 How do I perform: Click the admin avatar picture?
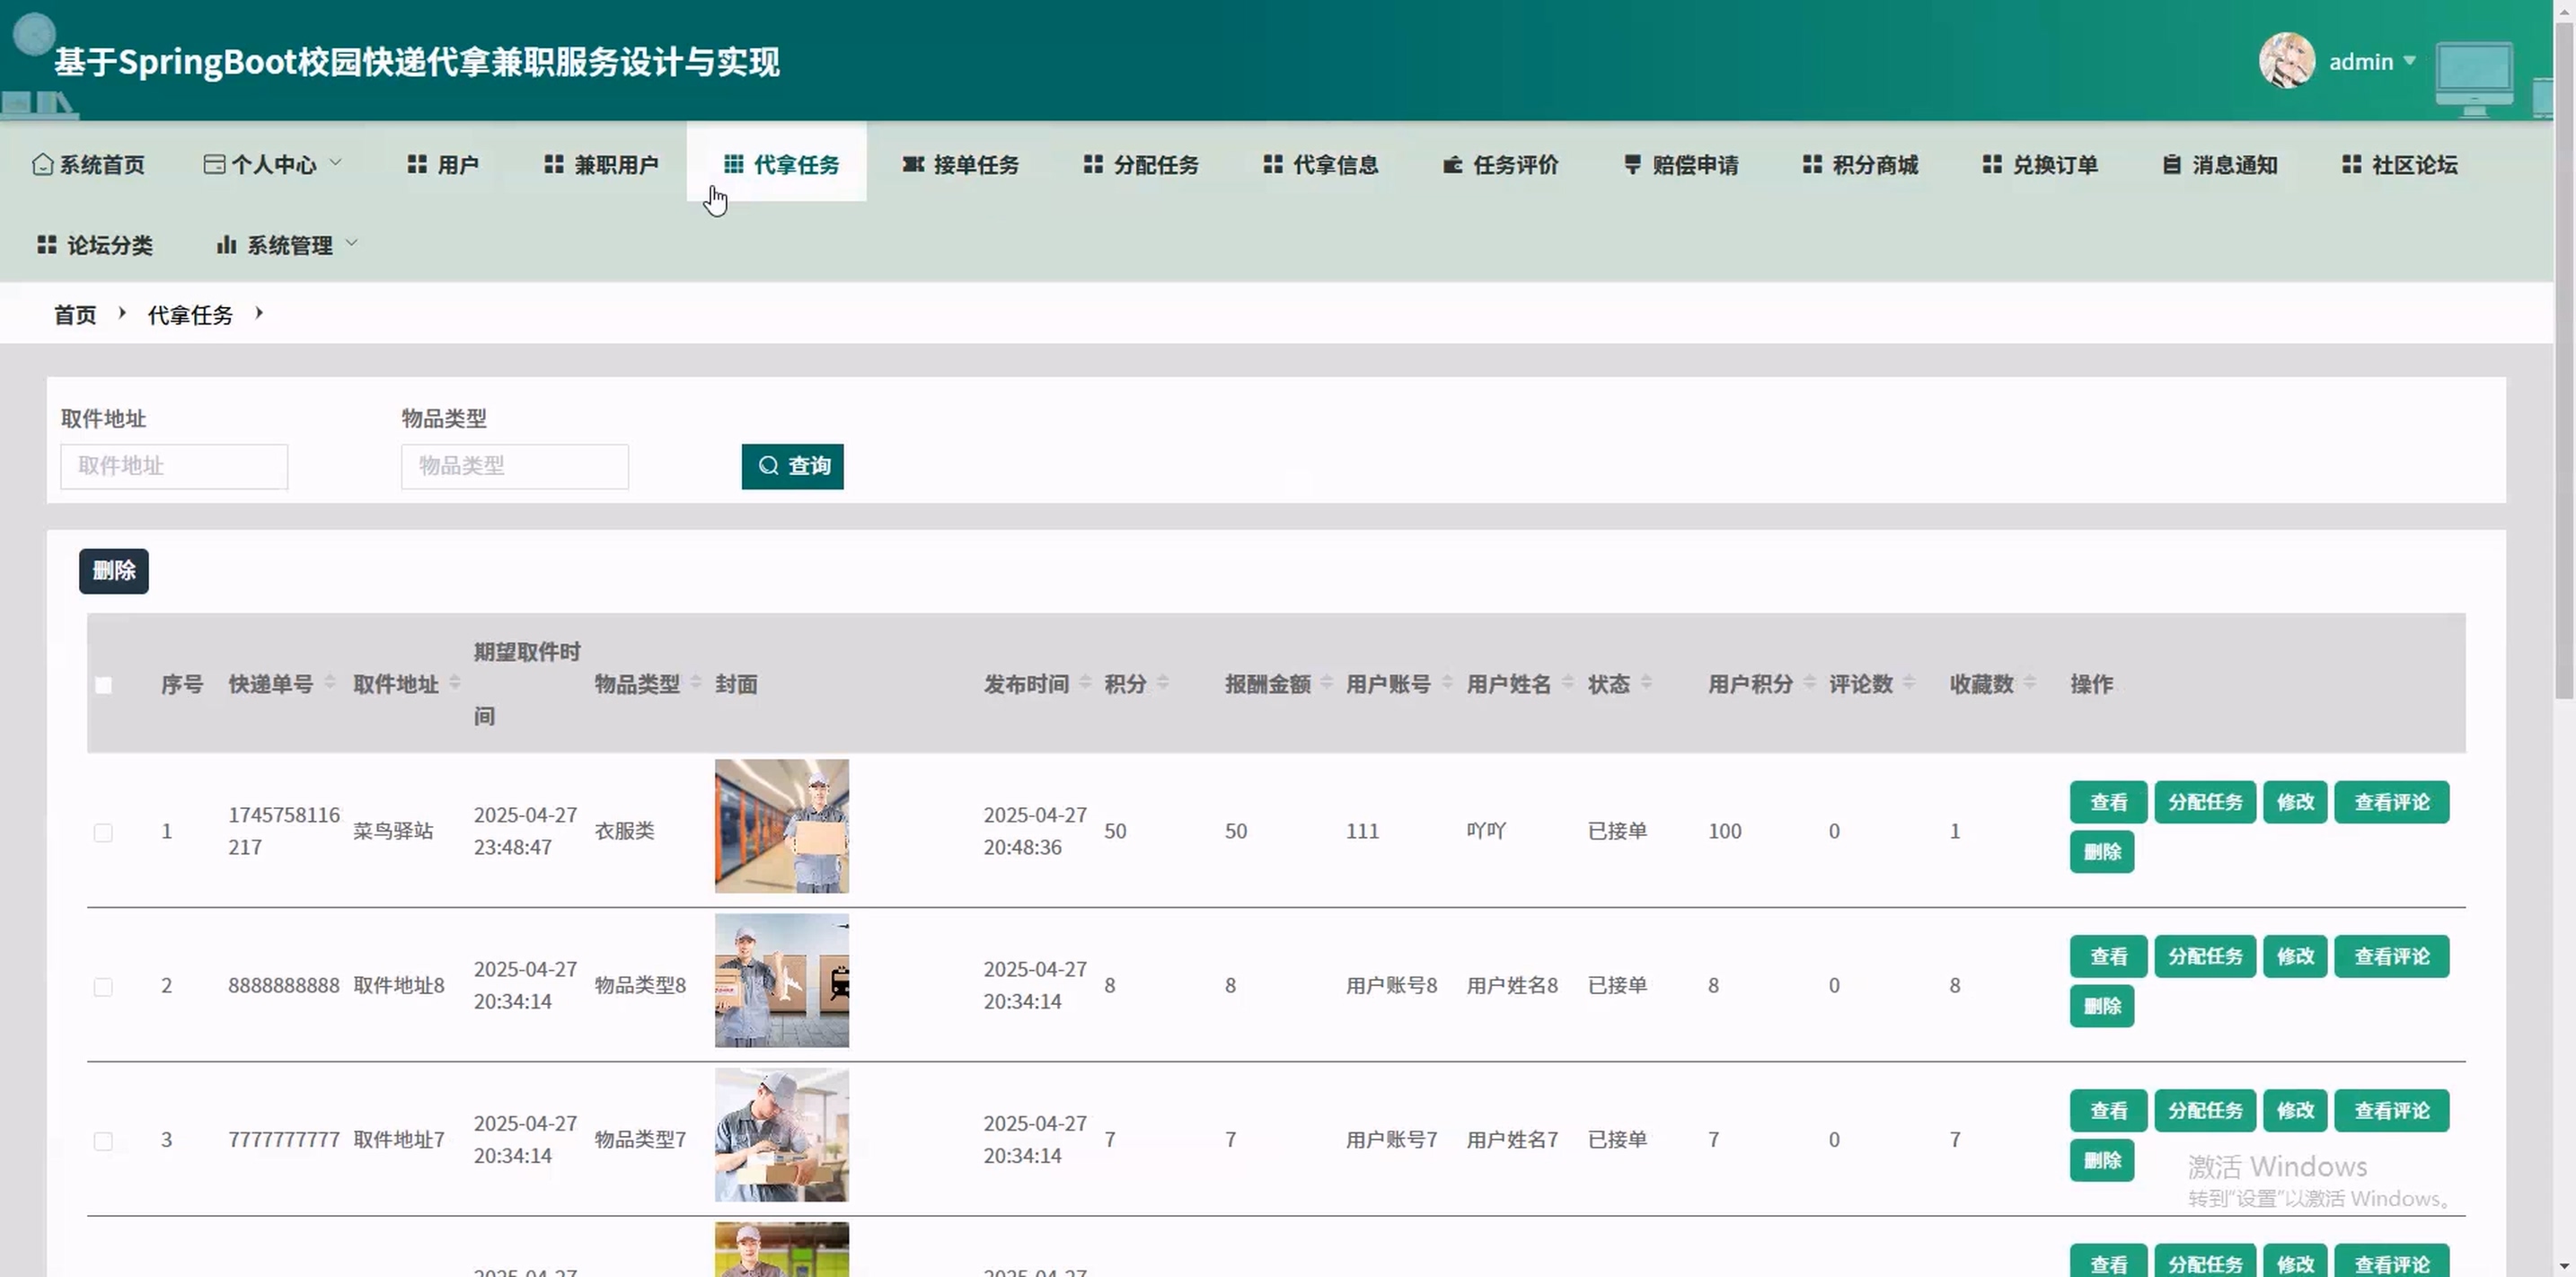2286,61
